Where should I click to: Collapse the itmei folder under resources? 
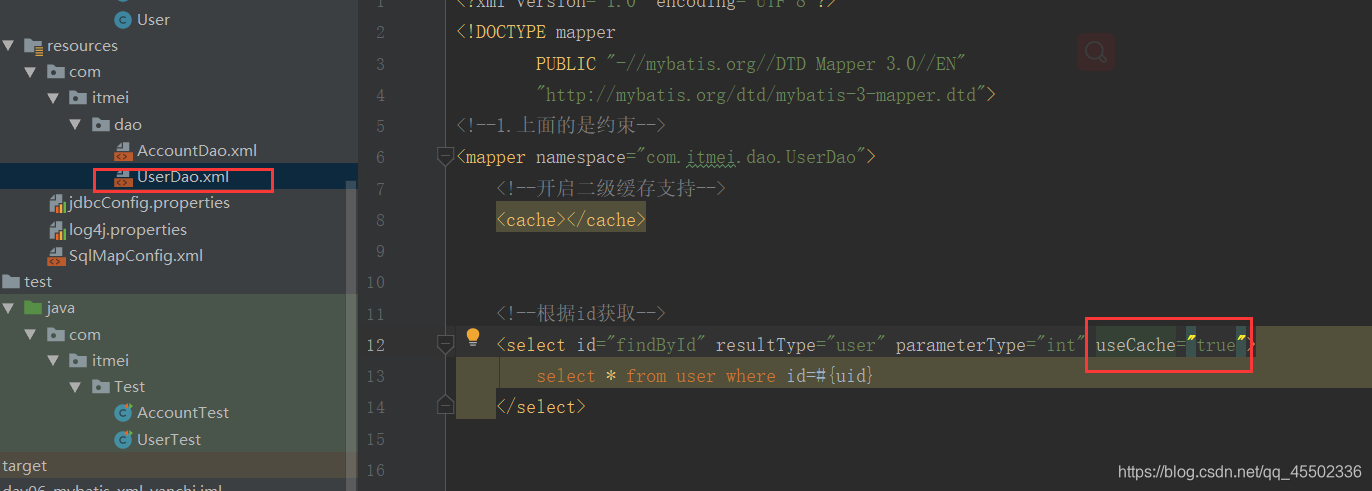coord(53,98)
